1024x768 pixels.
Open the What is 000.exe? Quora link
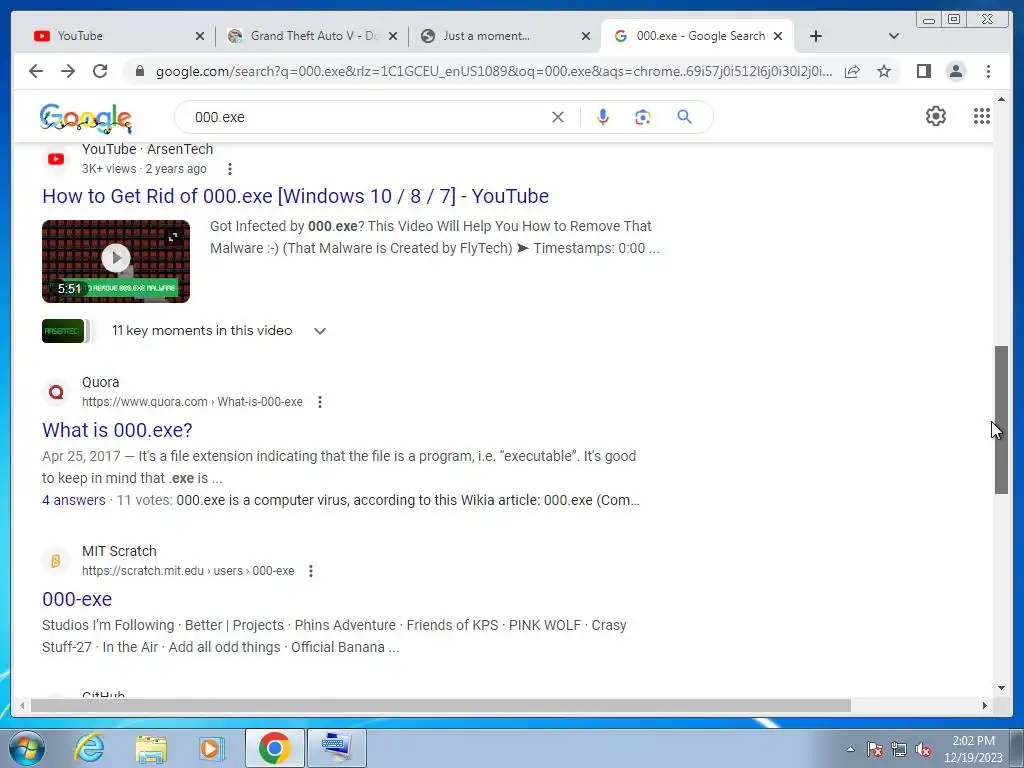tap(117, 430)
